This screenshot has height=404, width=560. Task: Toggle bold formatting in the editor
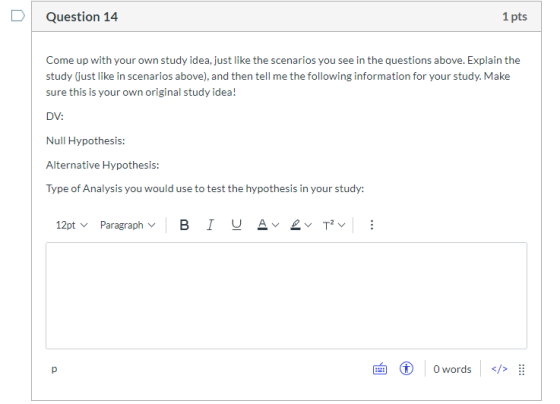click(184, 225)
